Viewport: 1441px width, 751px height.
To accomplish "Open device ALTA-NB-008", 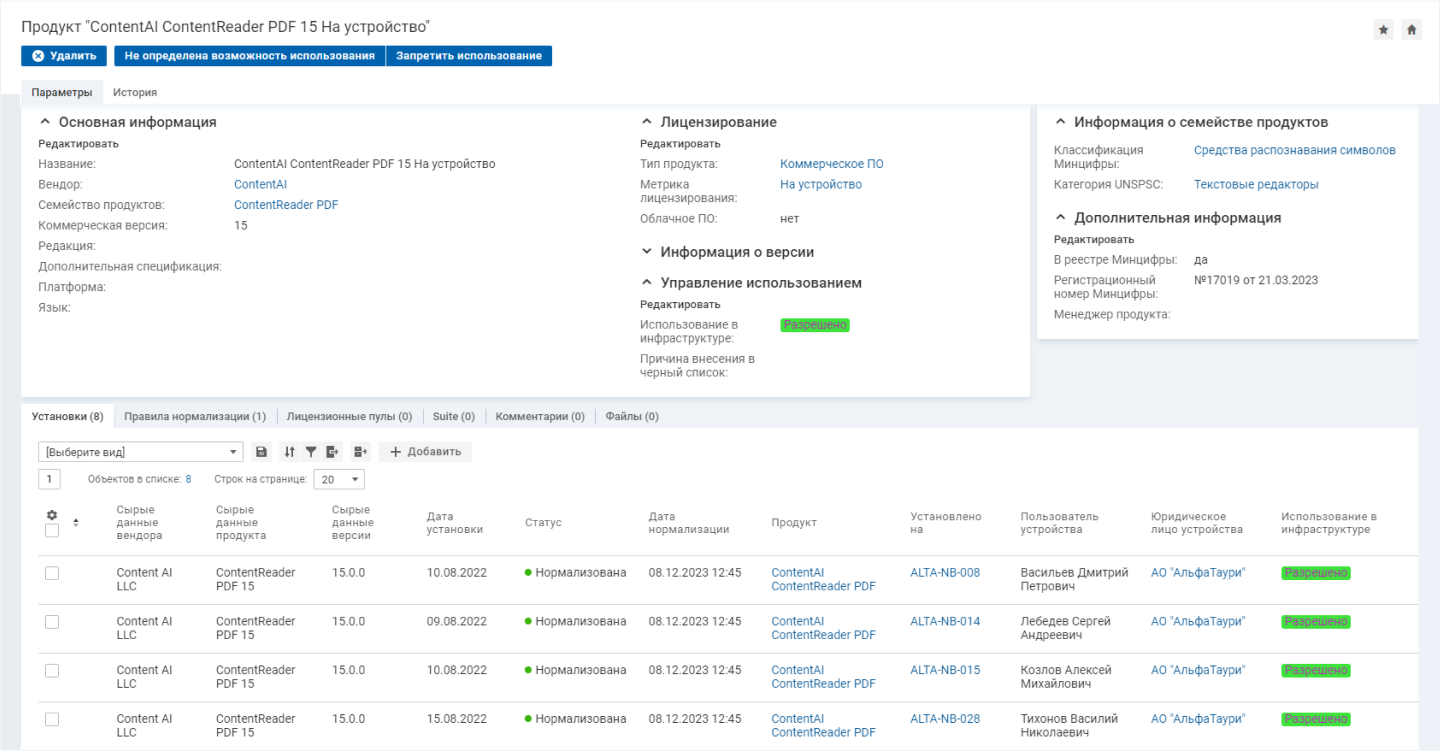I will 945,573.
